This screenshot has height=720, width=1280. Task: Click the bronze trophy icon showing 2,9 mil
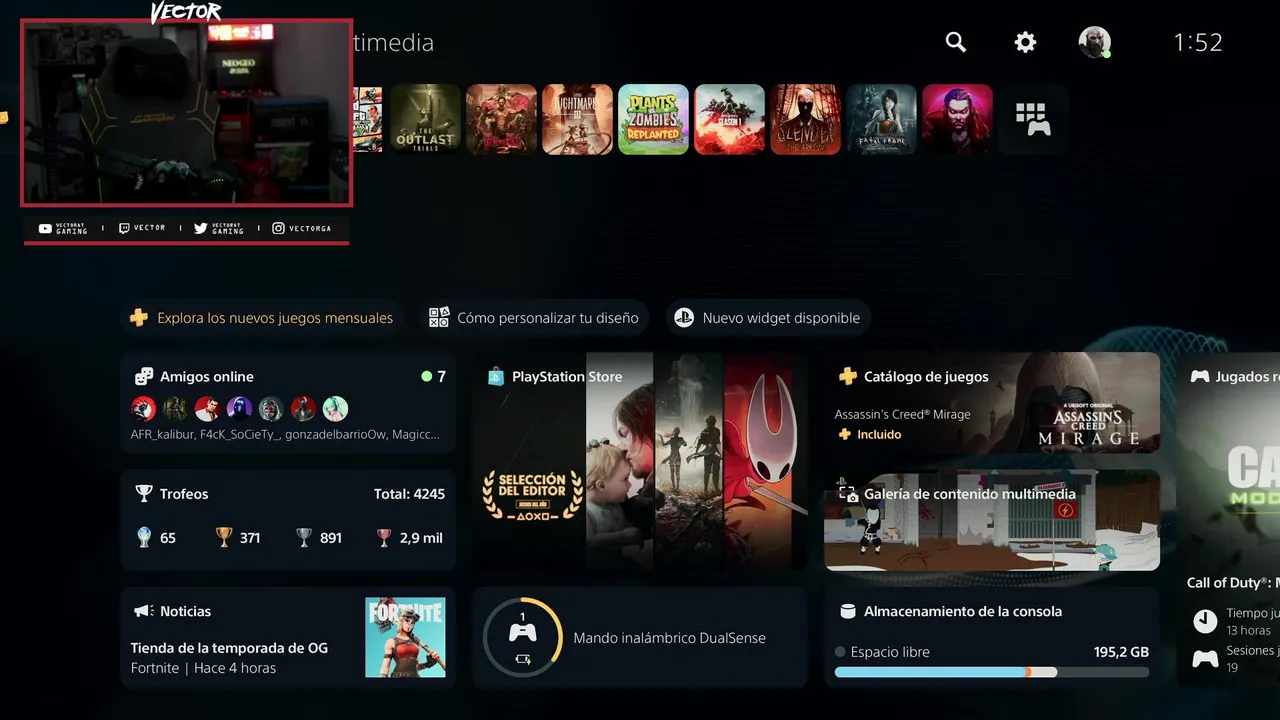pyautogui.click(x=384, y=538)
